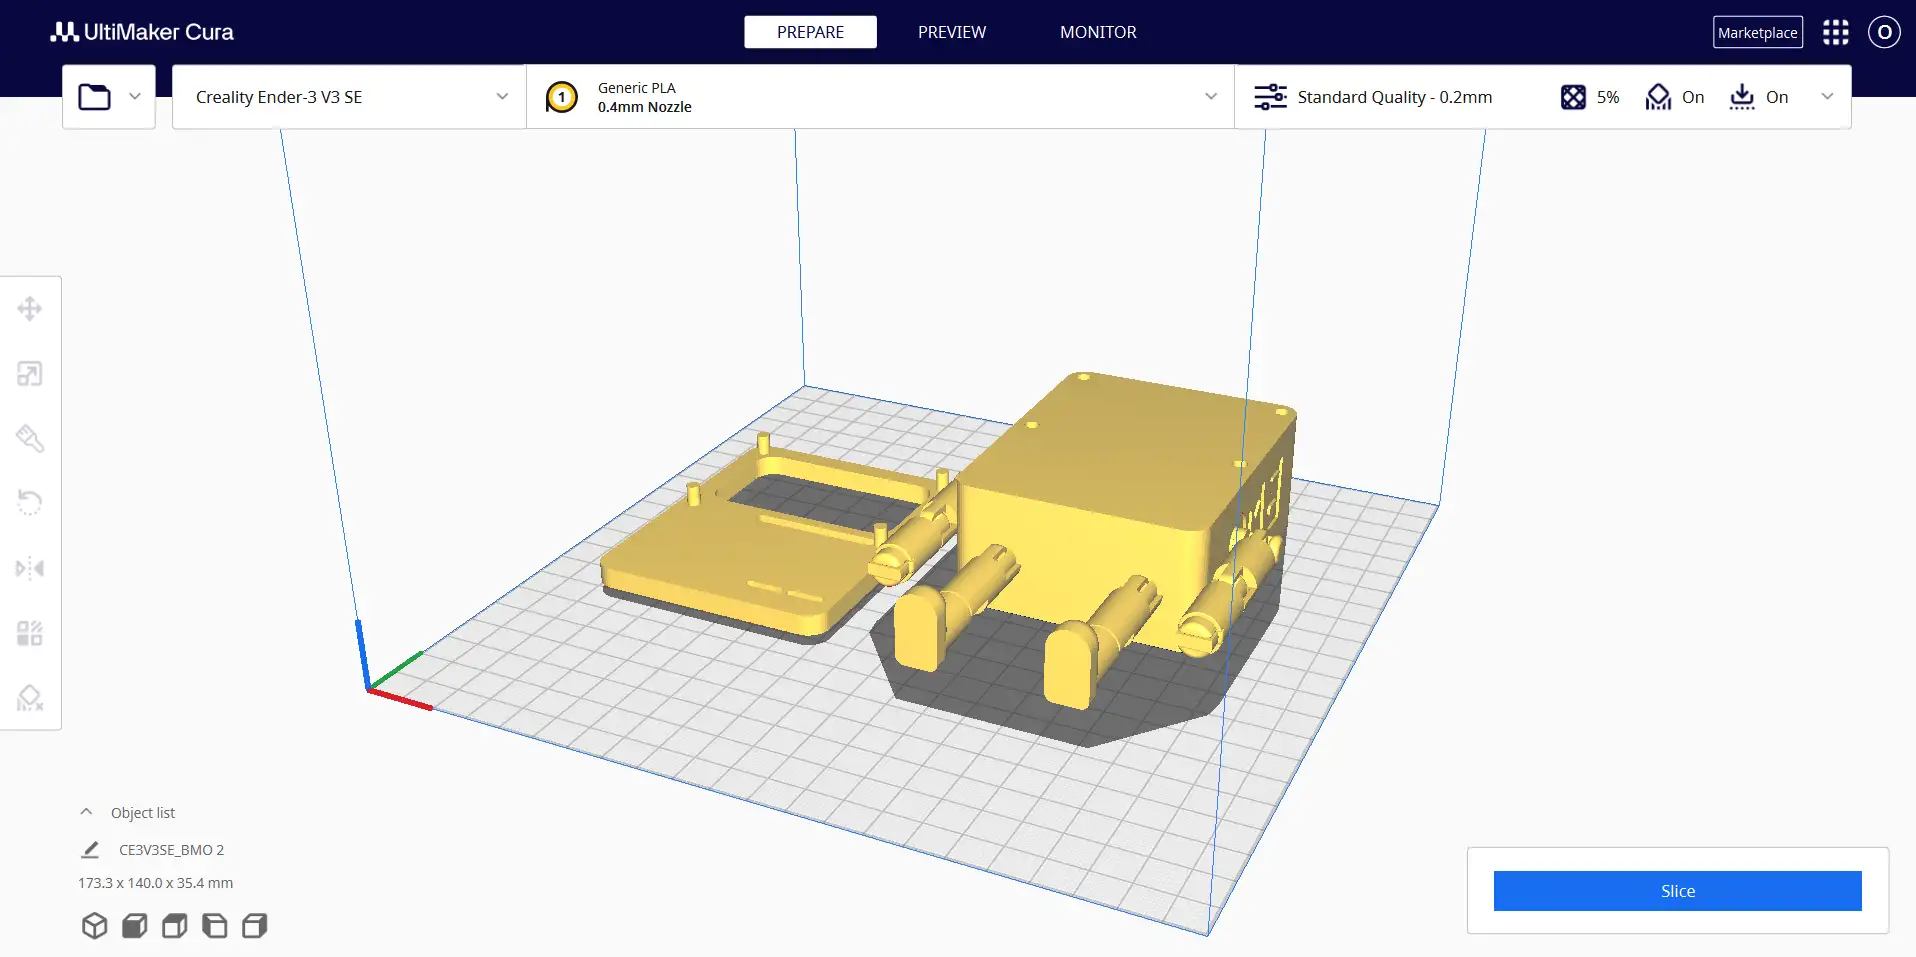Screen dimensions: 1916x957
Task: Select CE3V3SE_BMO 2 in object list
Action: click(171, 850)
